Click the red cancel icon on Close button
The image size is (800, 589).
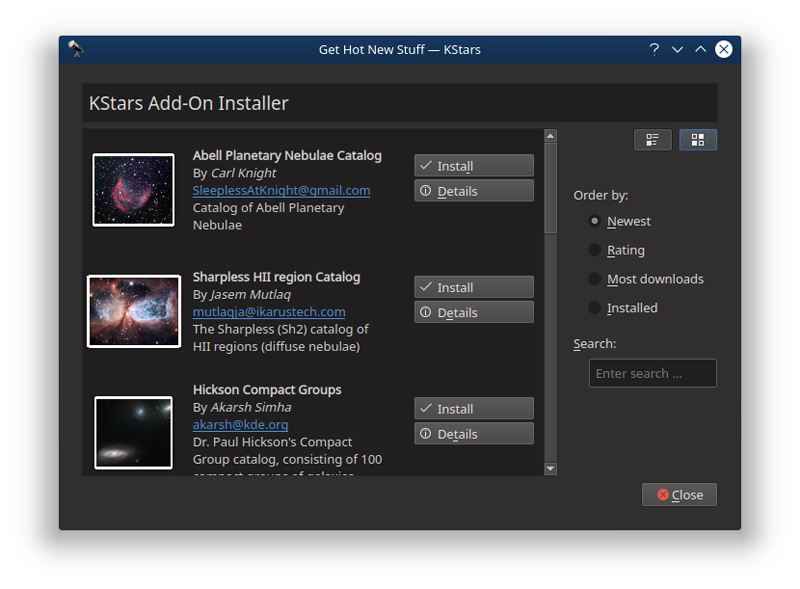pyautogui.click(x=661, y=494)
